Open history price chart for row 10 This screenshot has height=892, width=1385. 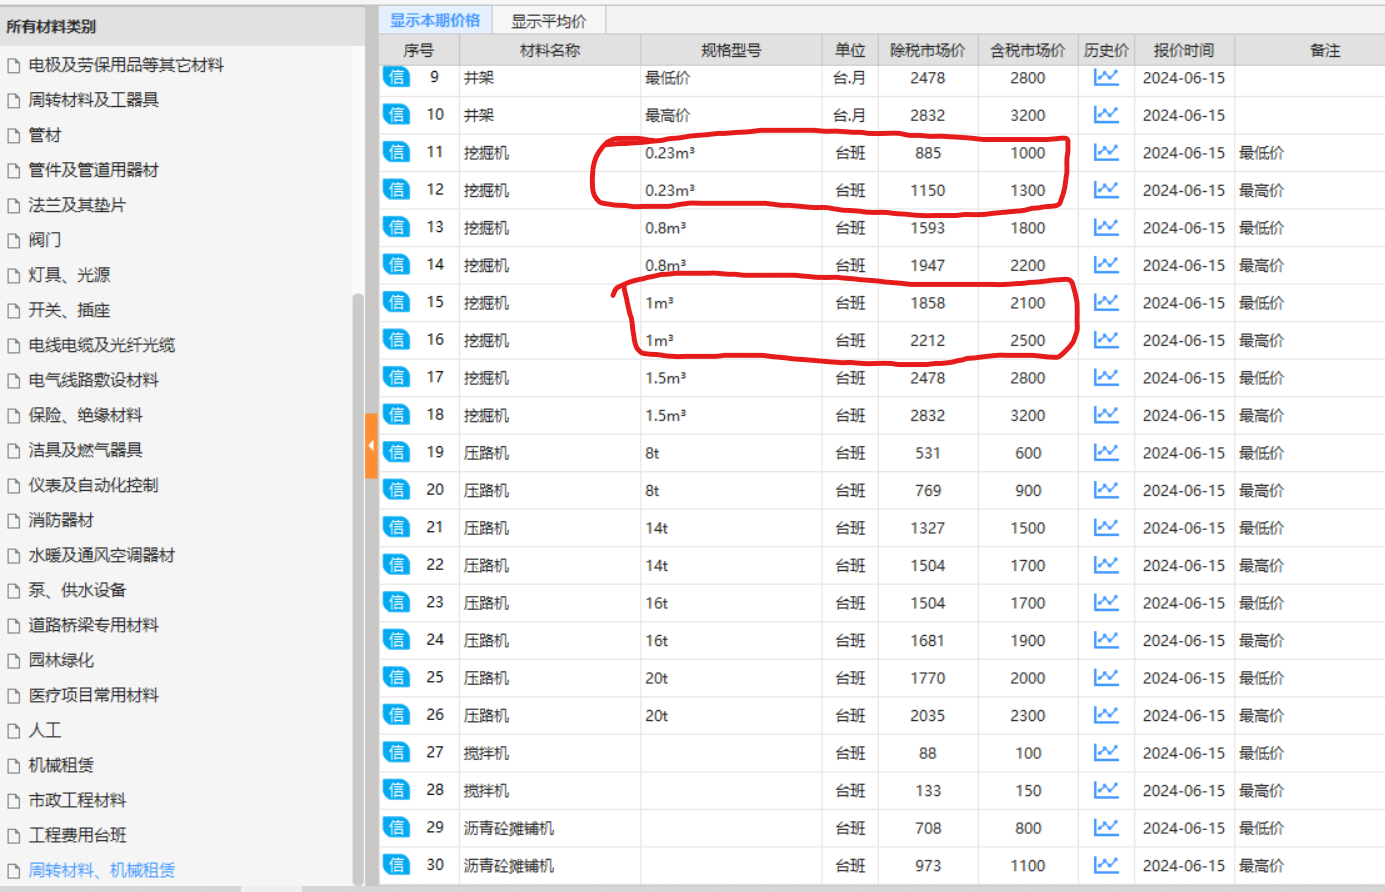pos(1106,115)
